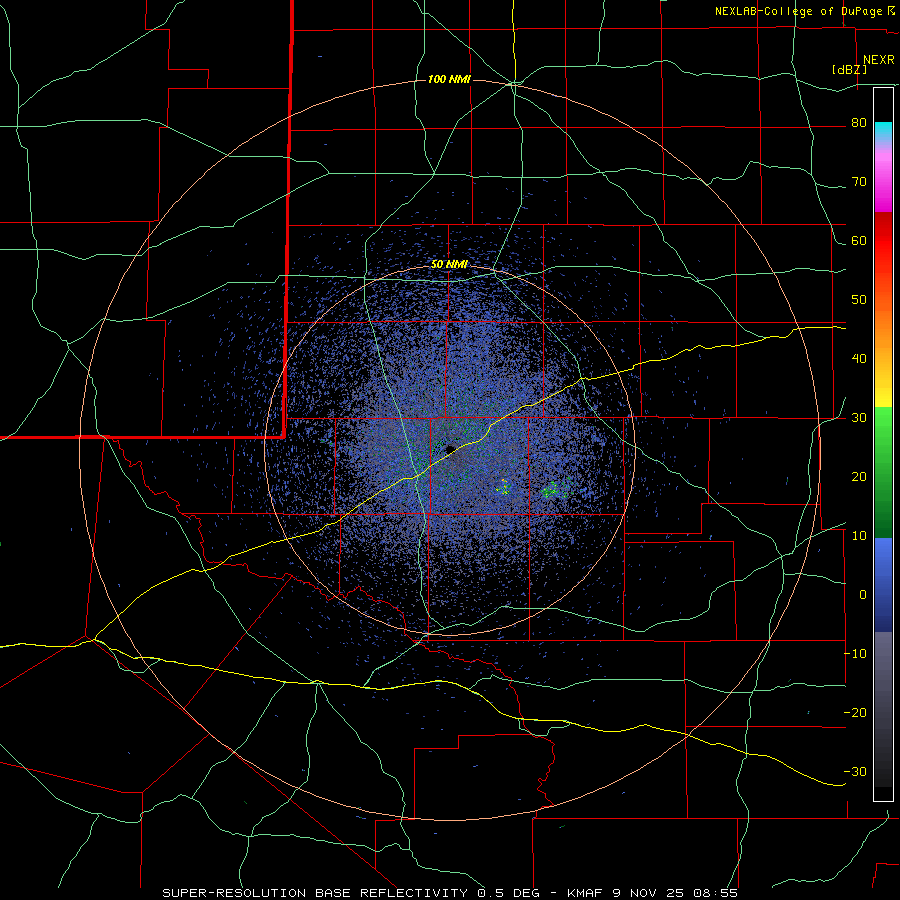Click the green echo cluster east of yellow cell
This screenshot has width=900, height=900.
[x=554, y=490]
